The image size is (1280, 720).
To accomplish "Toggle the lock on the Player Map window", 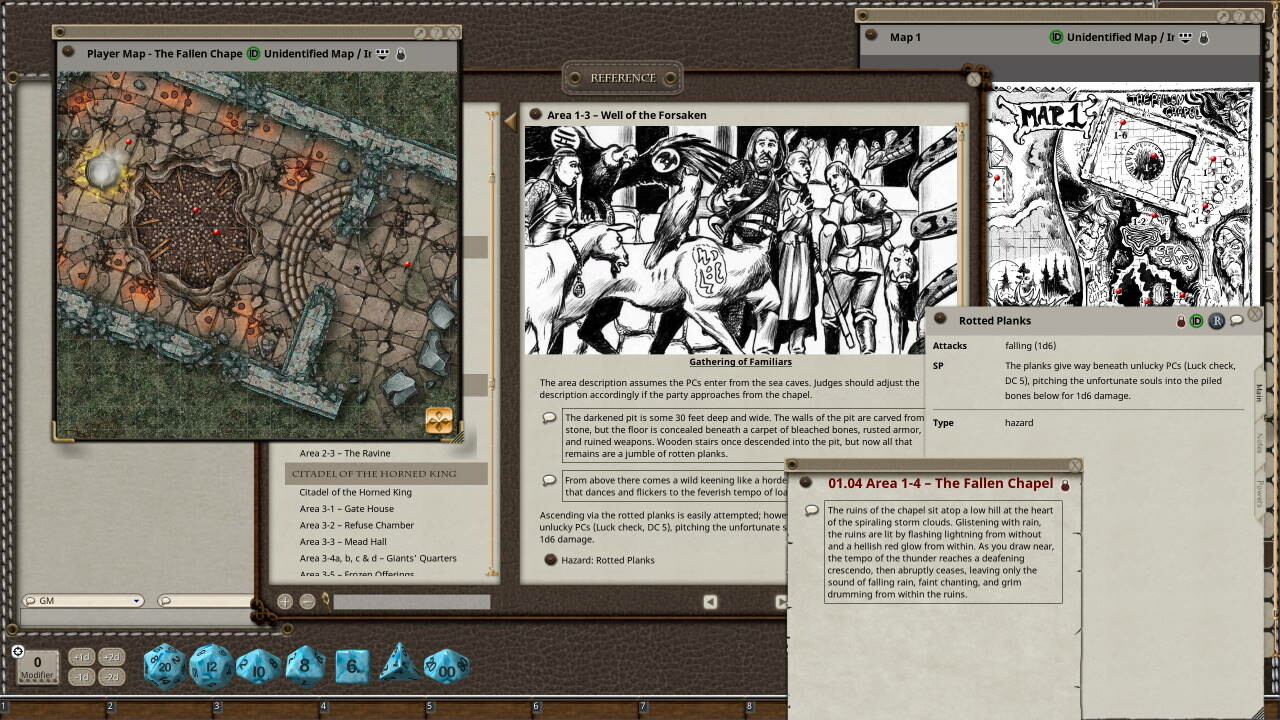I will (x=401, y=54).
